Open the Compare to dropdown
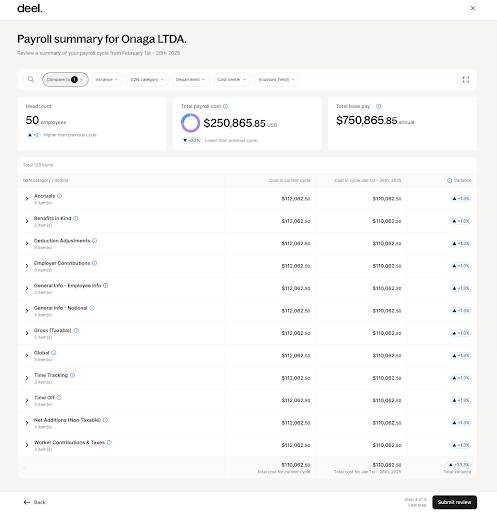Screen dimensions: 497x512 [65, 79]
